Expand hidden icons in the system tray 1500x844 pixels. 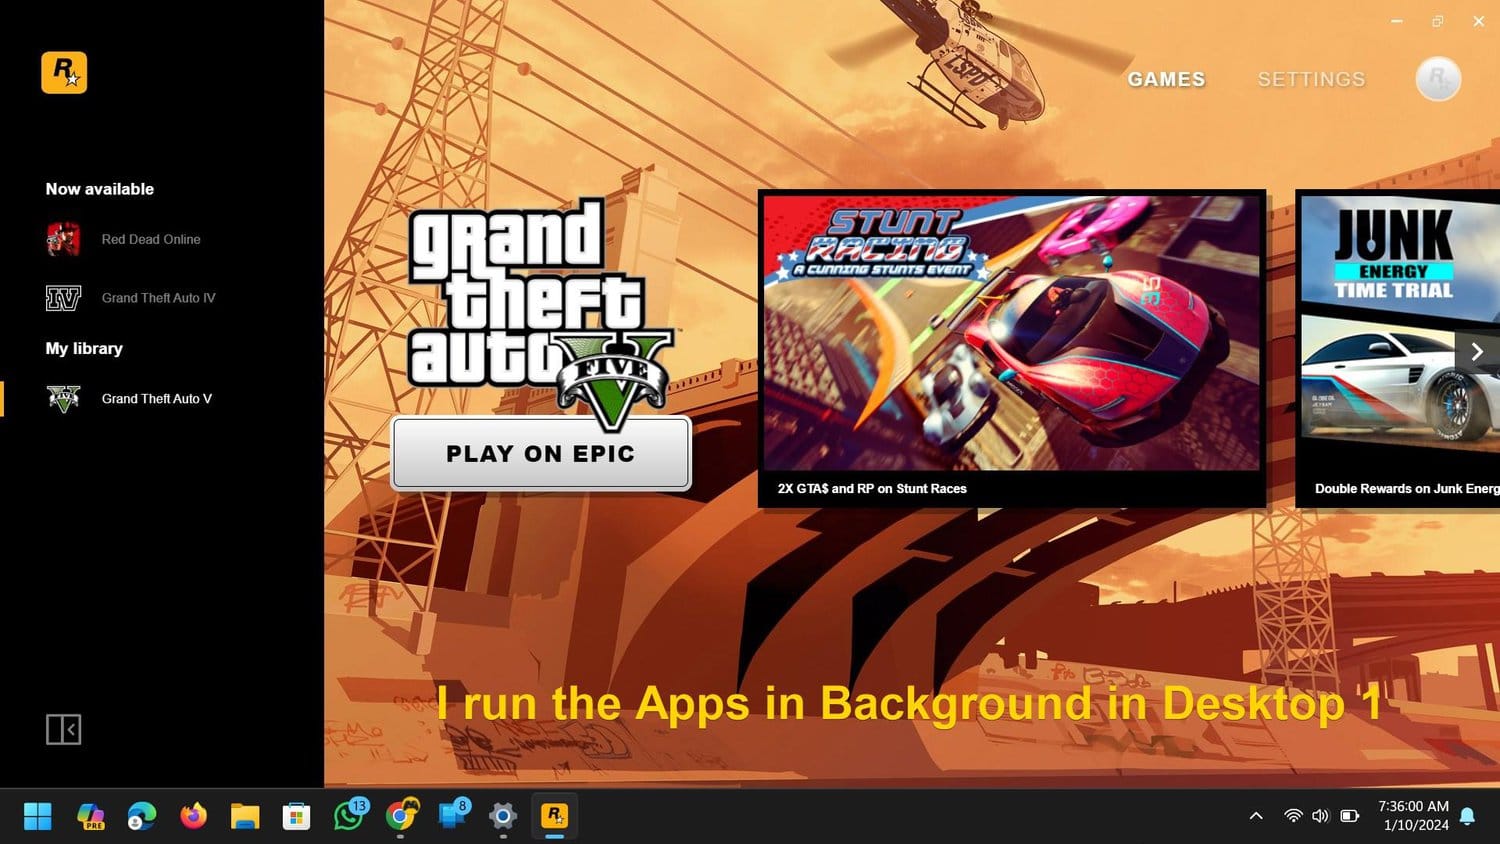click(1255, 816)
